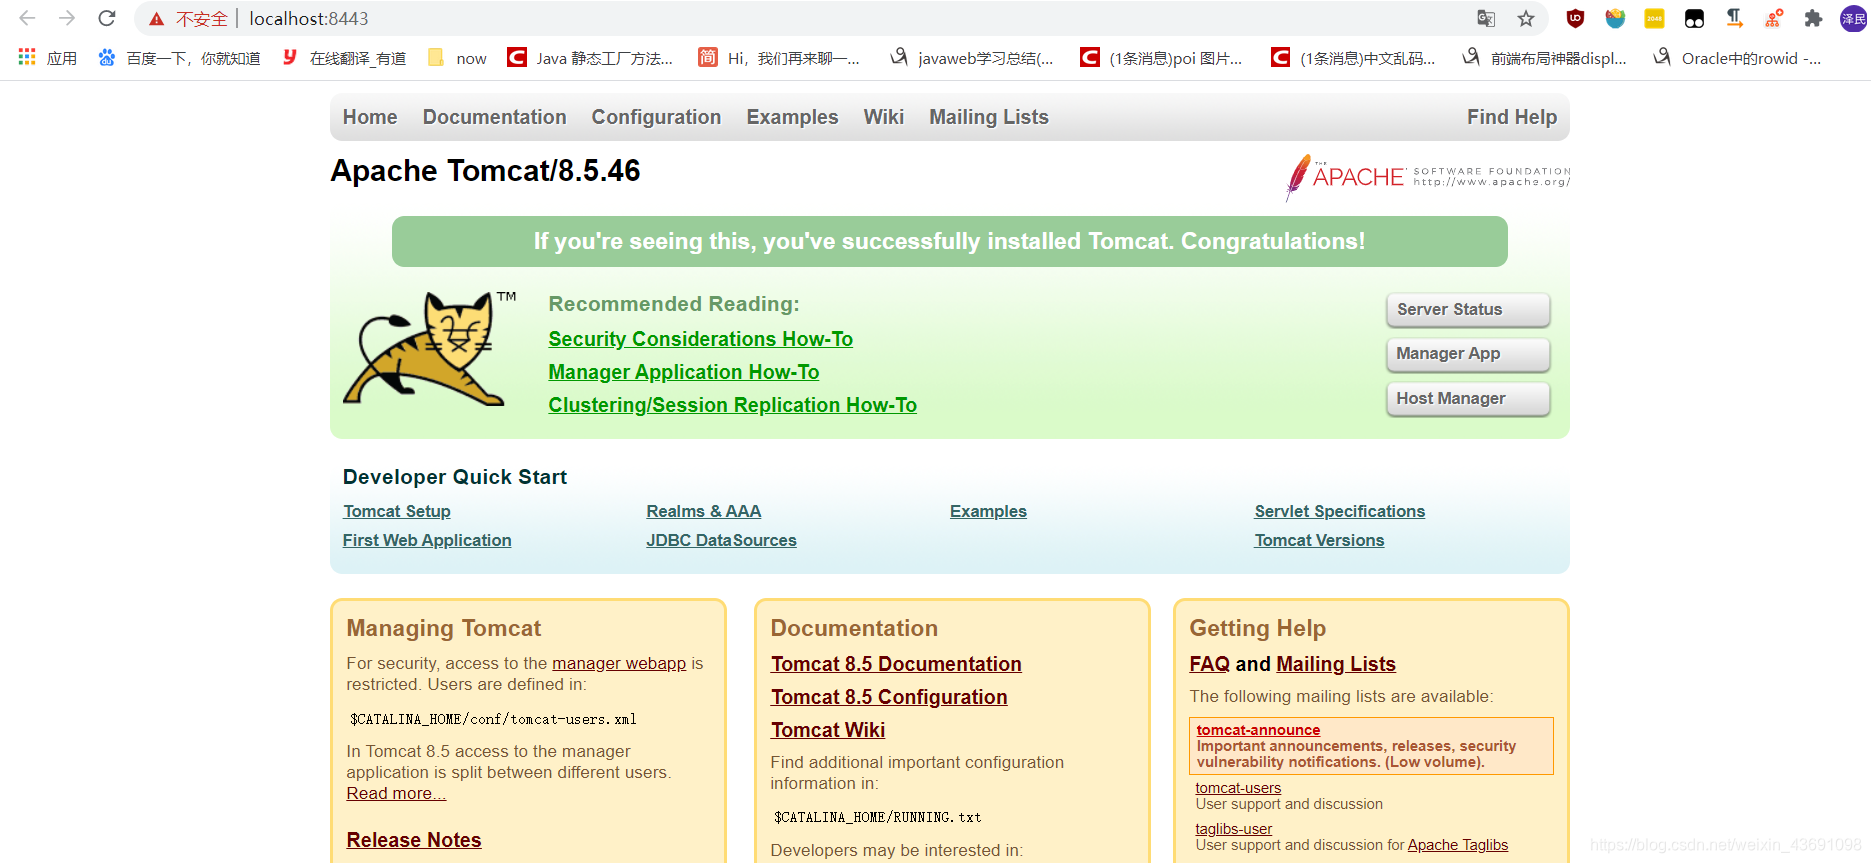
Task: Open Examples in the nav bar
Action: pyautogui.click(x=792, y=117)
